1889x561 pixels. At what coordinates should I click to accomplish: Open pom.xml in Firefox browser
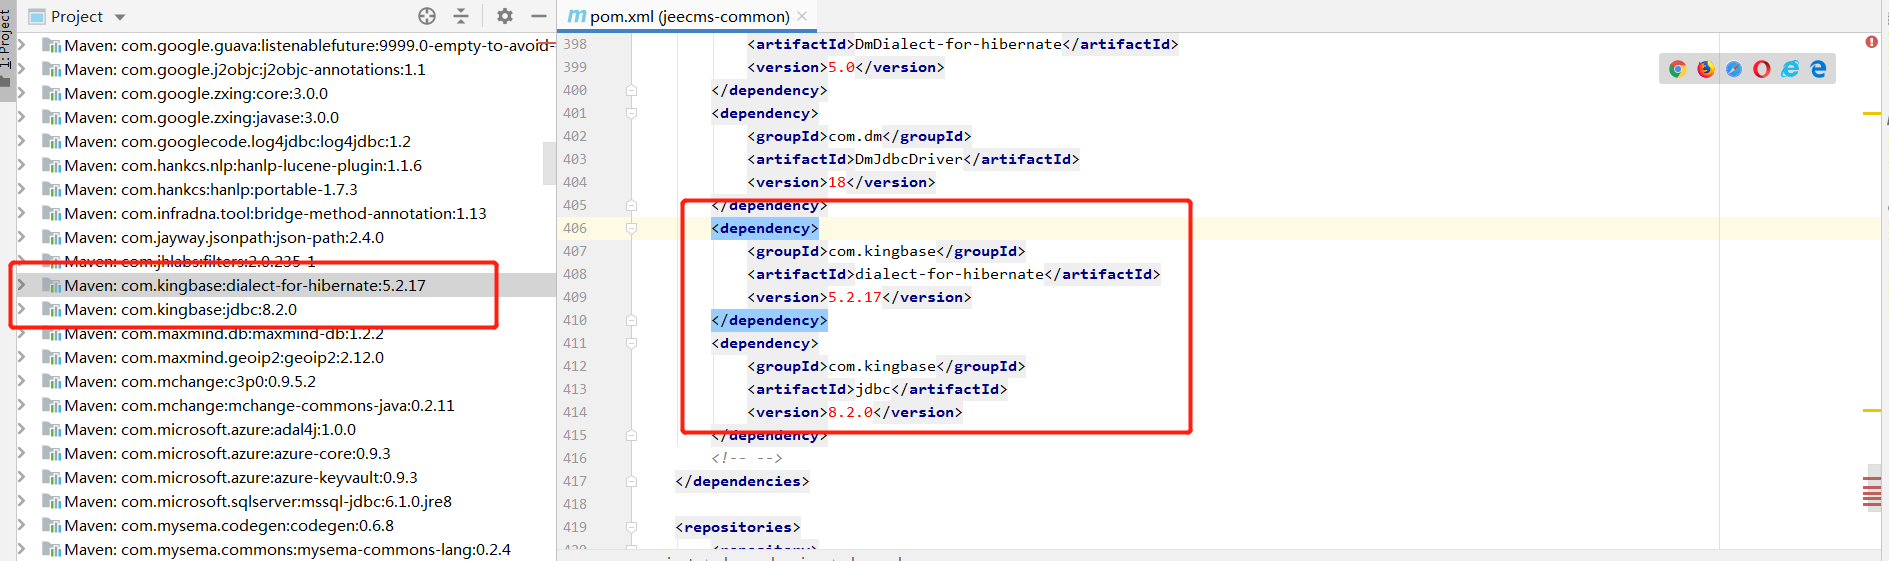point(1705,69)
